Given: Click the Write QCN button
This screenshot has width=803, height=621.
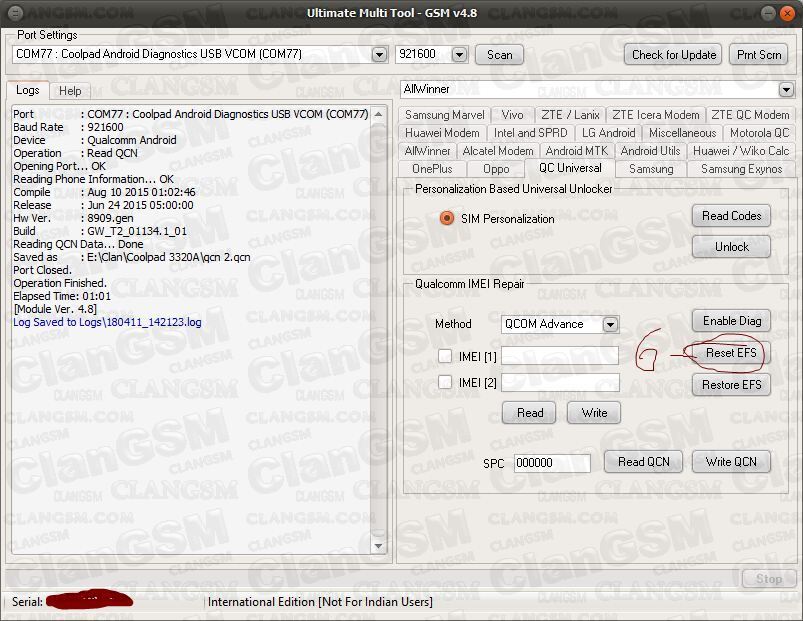Looking at the screenshot, I should tap(731, 462).
